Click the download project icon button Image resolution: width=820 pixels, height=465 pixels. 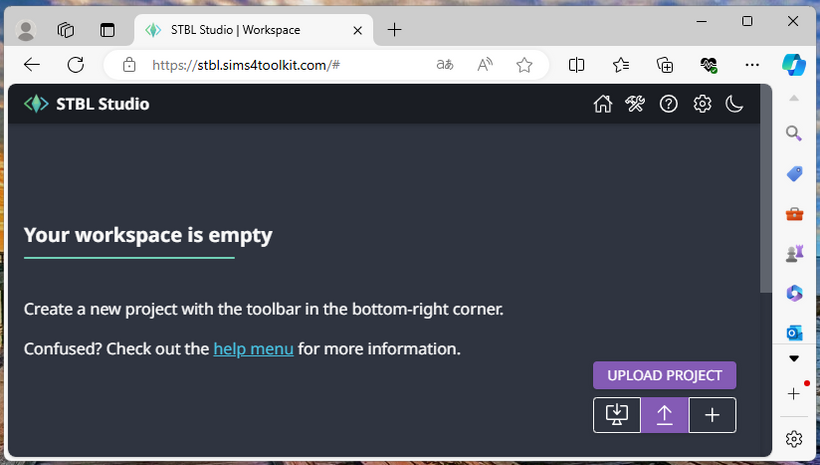[617, 415]
